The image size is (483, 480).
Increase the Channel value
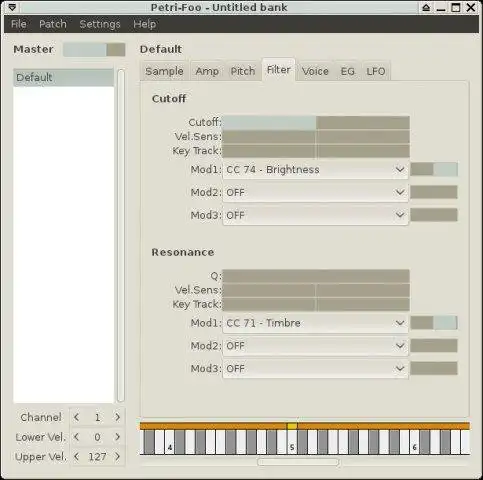117,417
